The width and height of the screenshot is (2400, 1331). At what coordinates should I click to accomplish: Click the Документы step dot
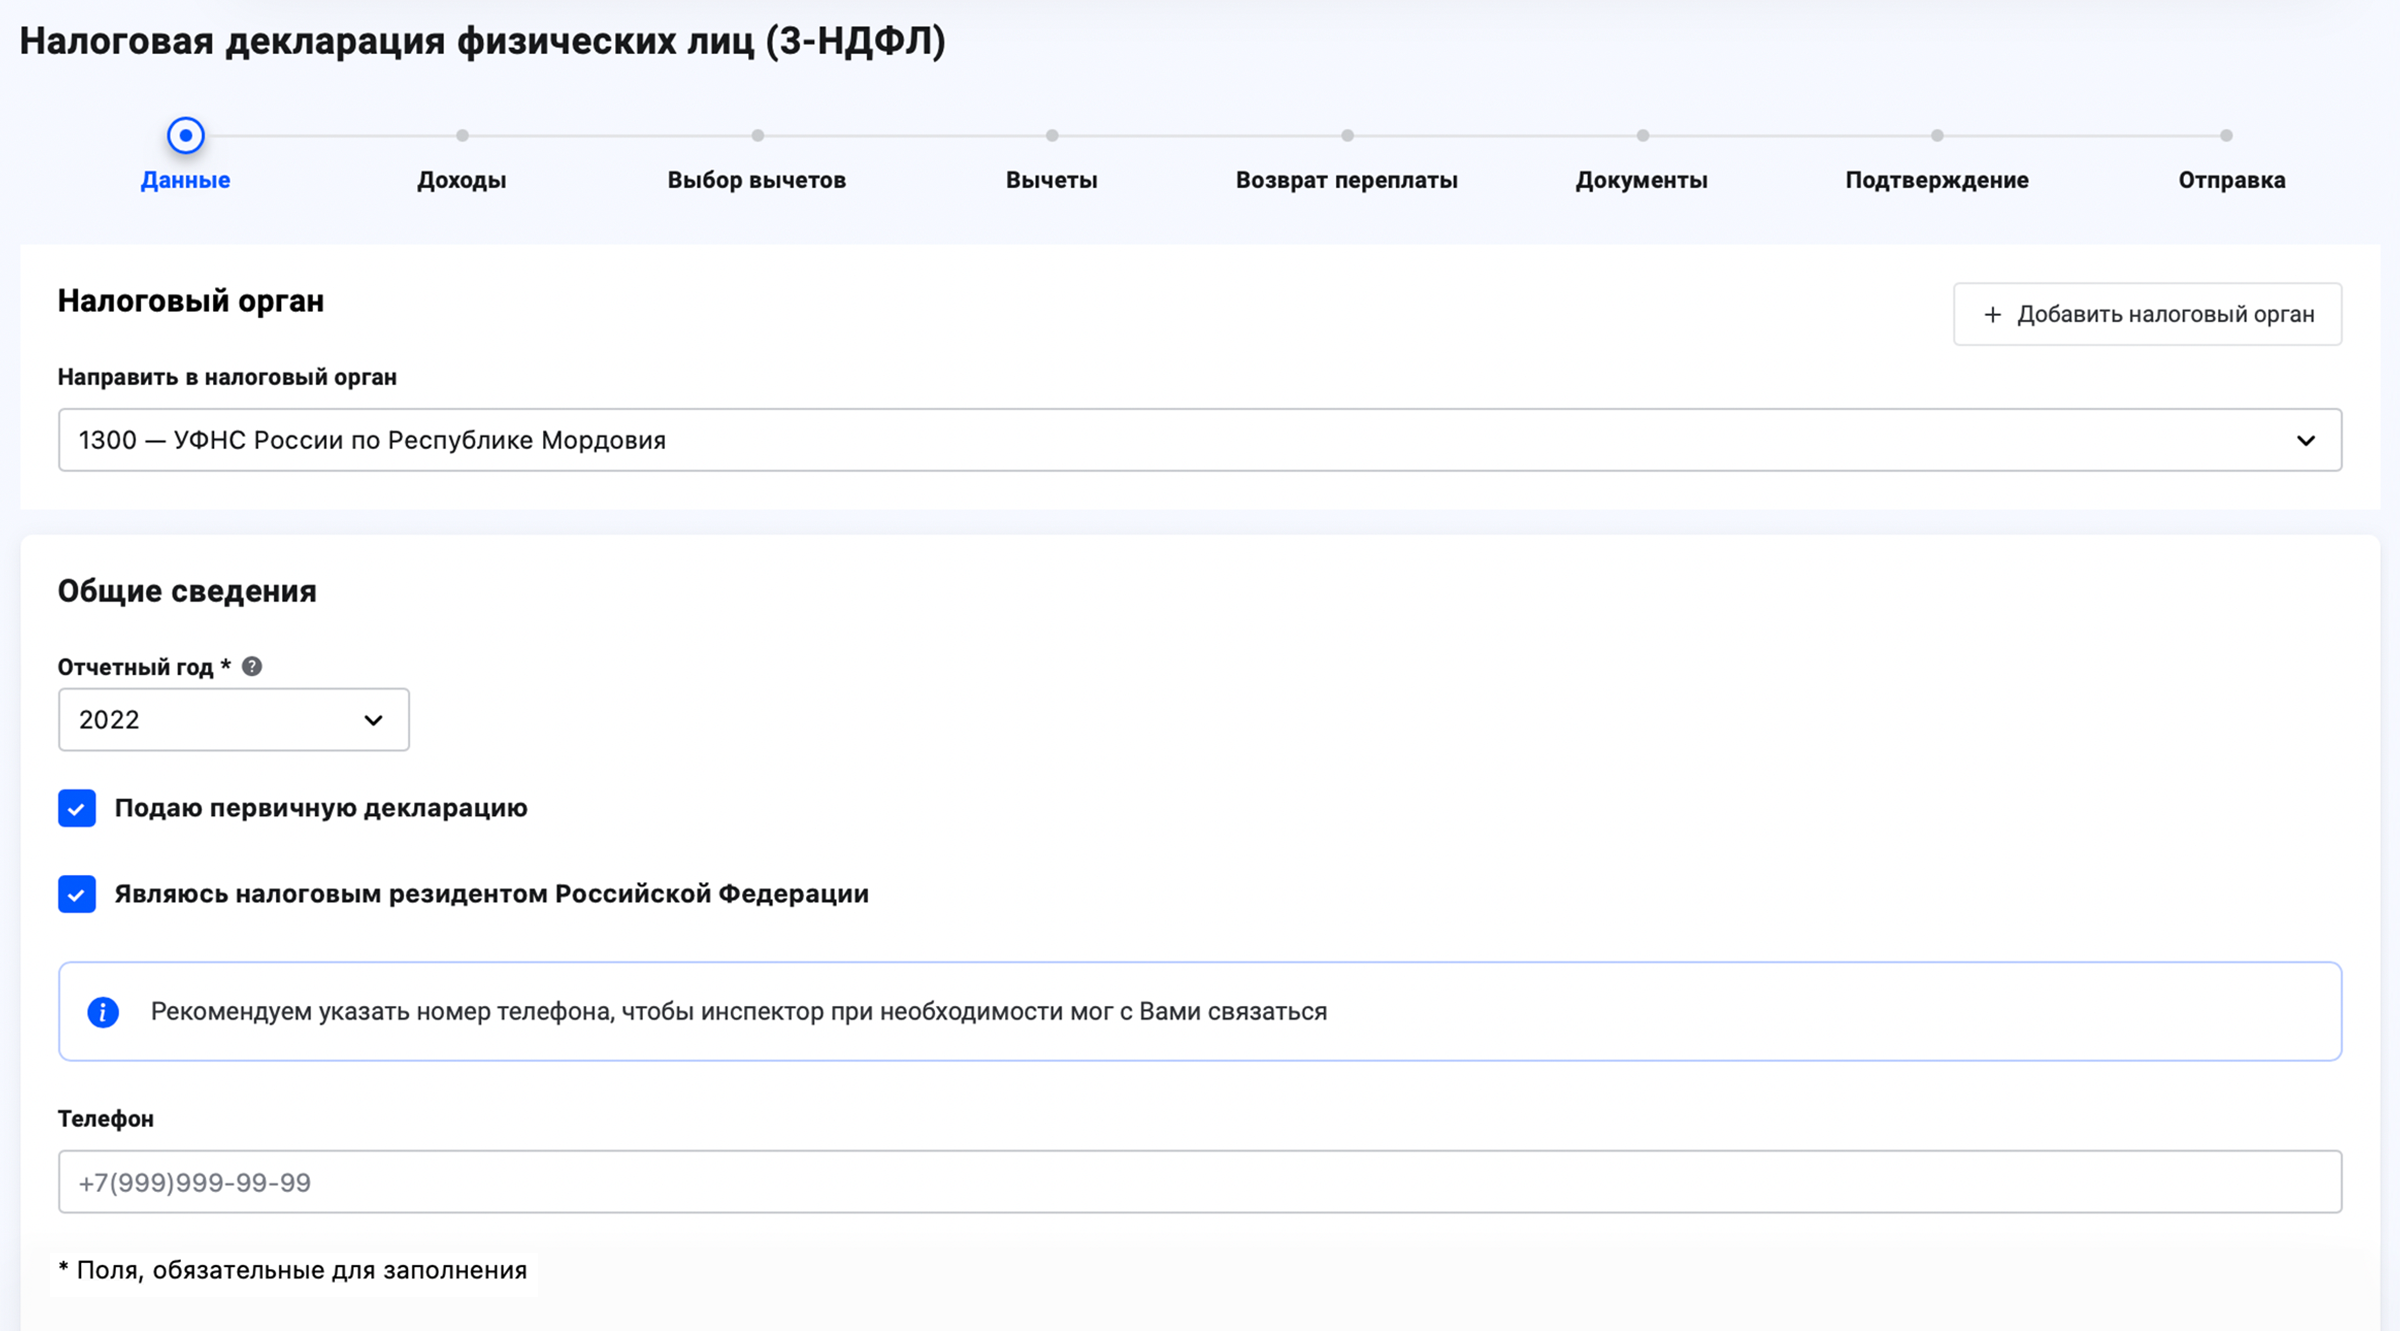tap(1642, 135)
